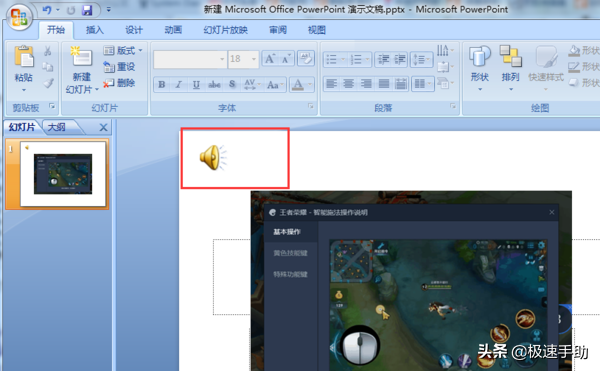Click the Cut scissors icon
The height and width of the screenshot is (371, 600).
click(47, 51)
